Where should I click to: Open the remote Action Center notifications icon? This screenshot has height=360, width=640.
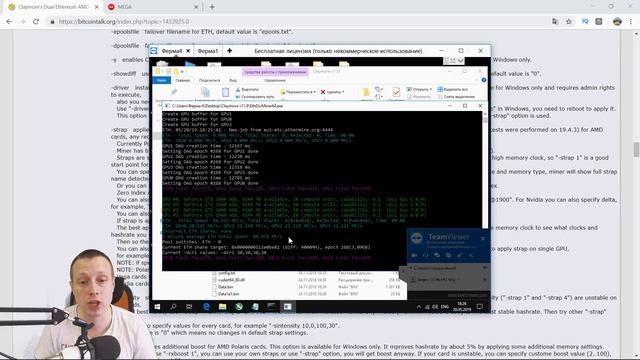tap(480, 307)
